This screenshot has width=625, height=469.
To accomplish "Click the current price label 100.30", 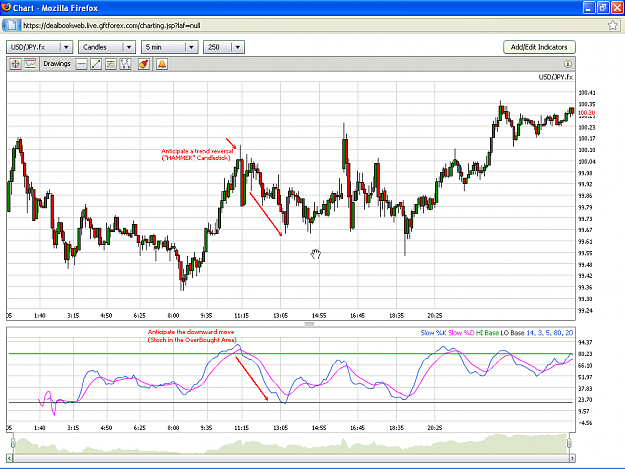I will tap(586, 113).
